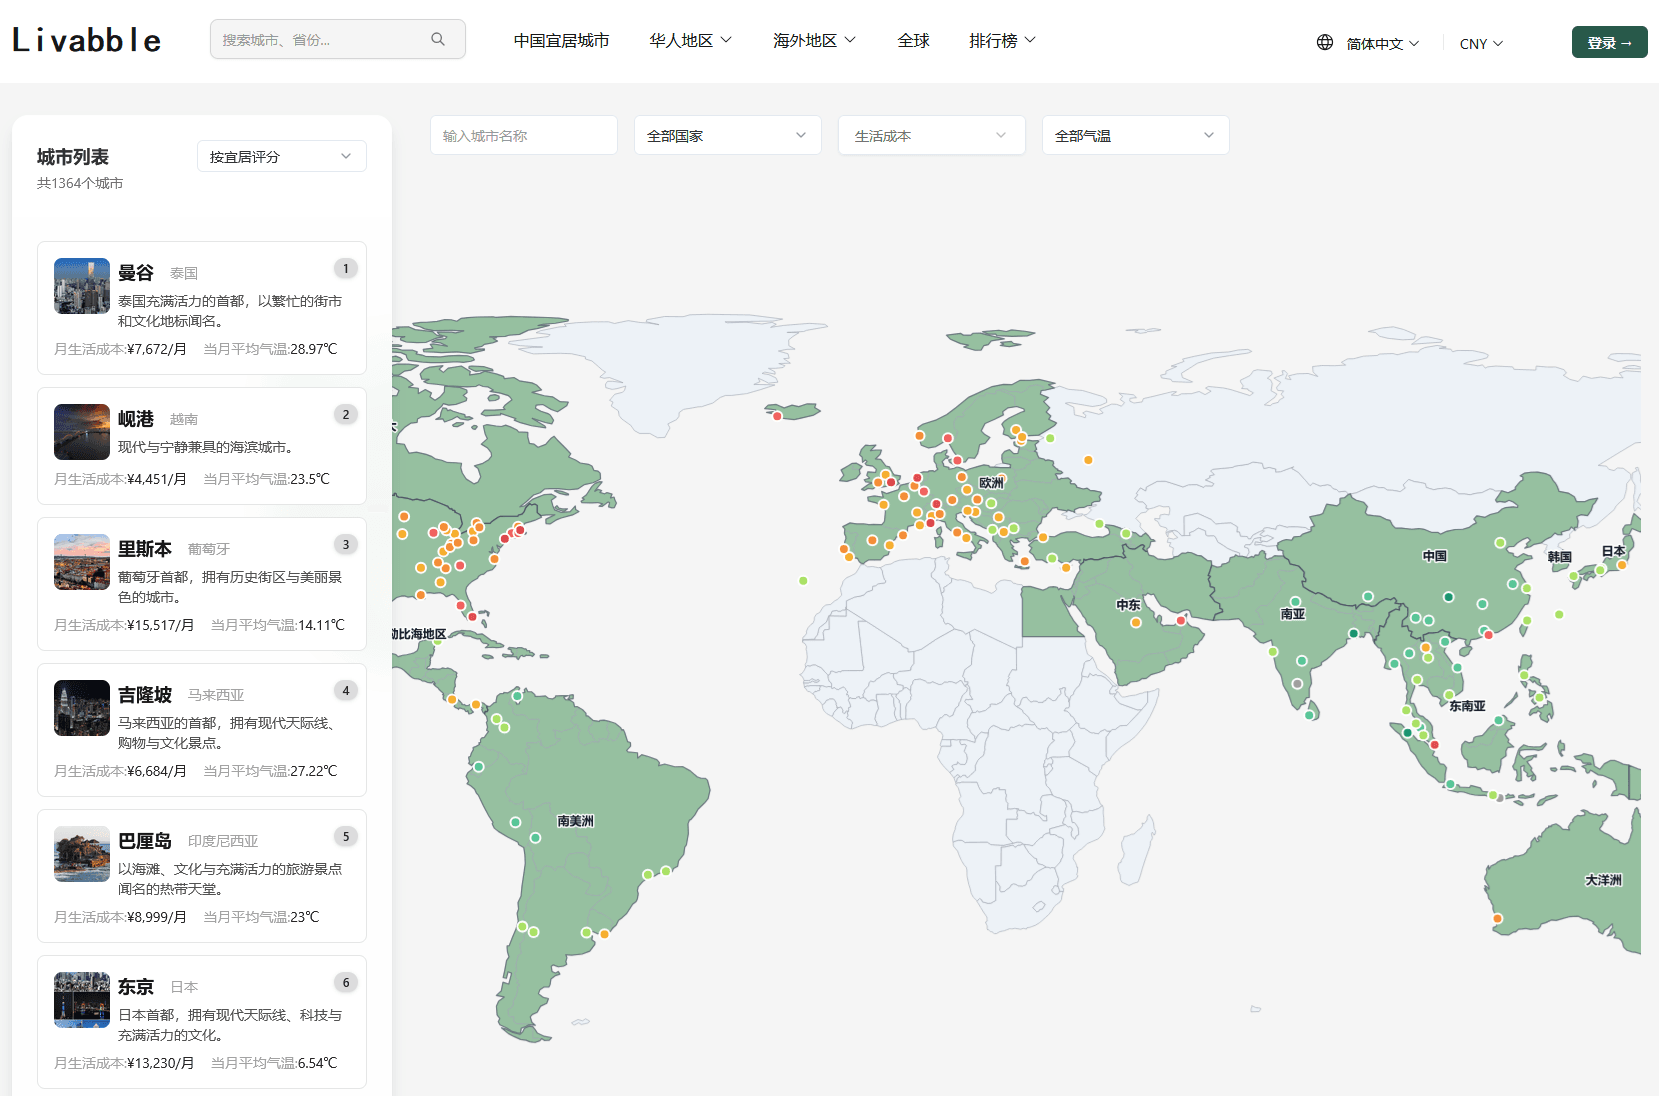Open the 东京 city thumbnail
This screenshot has width=1659, height=1096.
tap(82, 1000)
